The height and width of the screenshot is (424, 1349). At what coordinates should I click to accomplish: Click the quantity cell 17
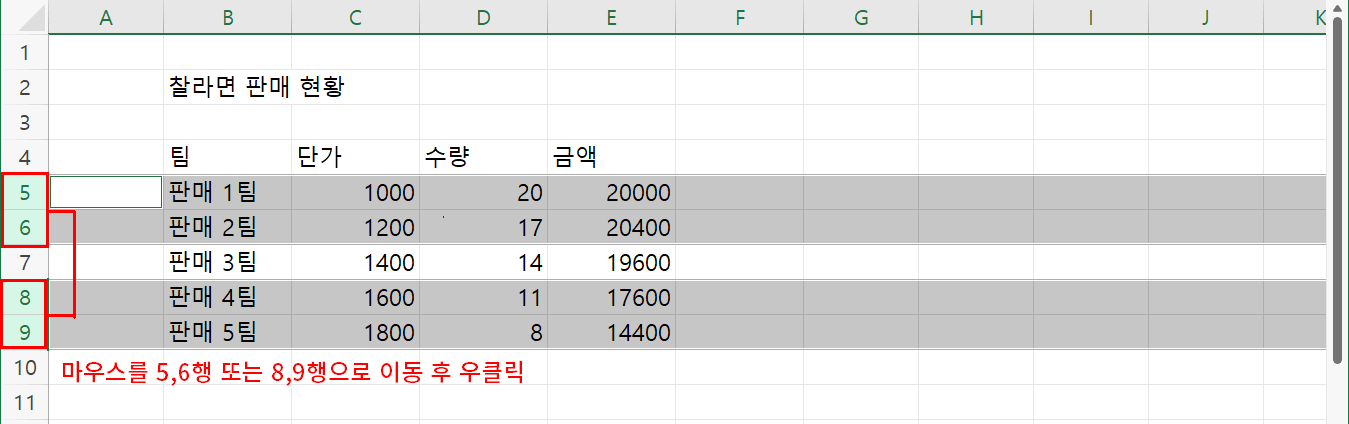point(484,227)
